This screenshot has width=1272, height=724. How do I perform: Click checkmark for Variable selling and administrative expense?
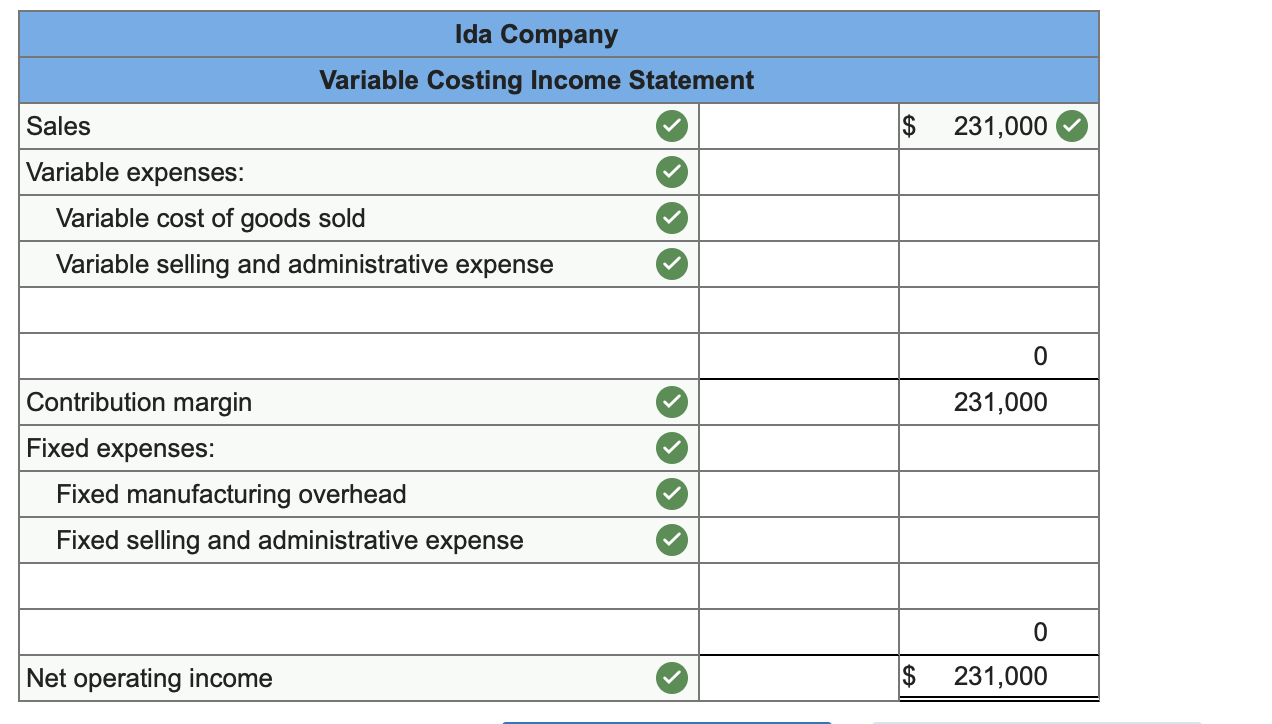pos(672,265)
